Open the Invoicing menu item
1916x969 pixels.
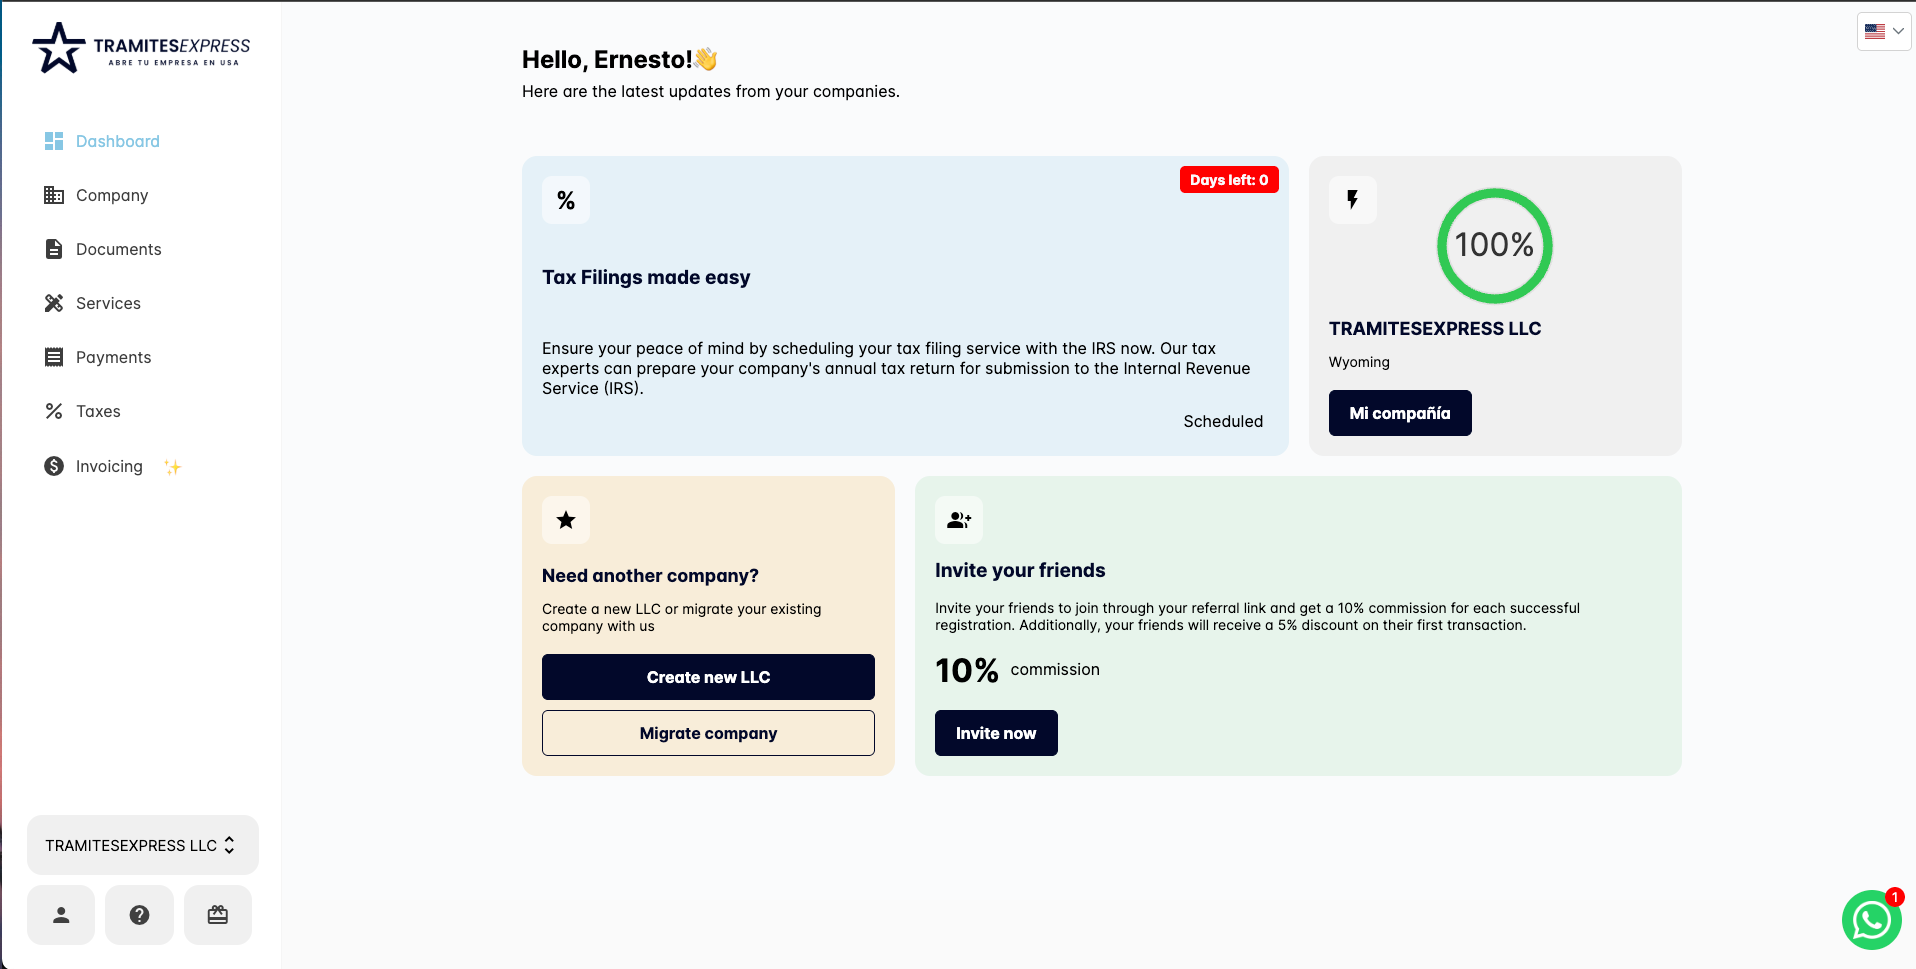112,466
